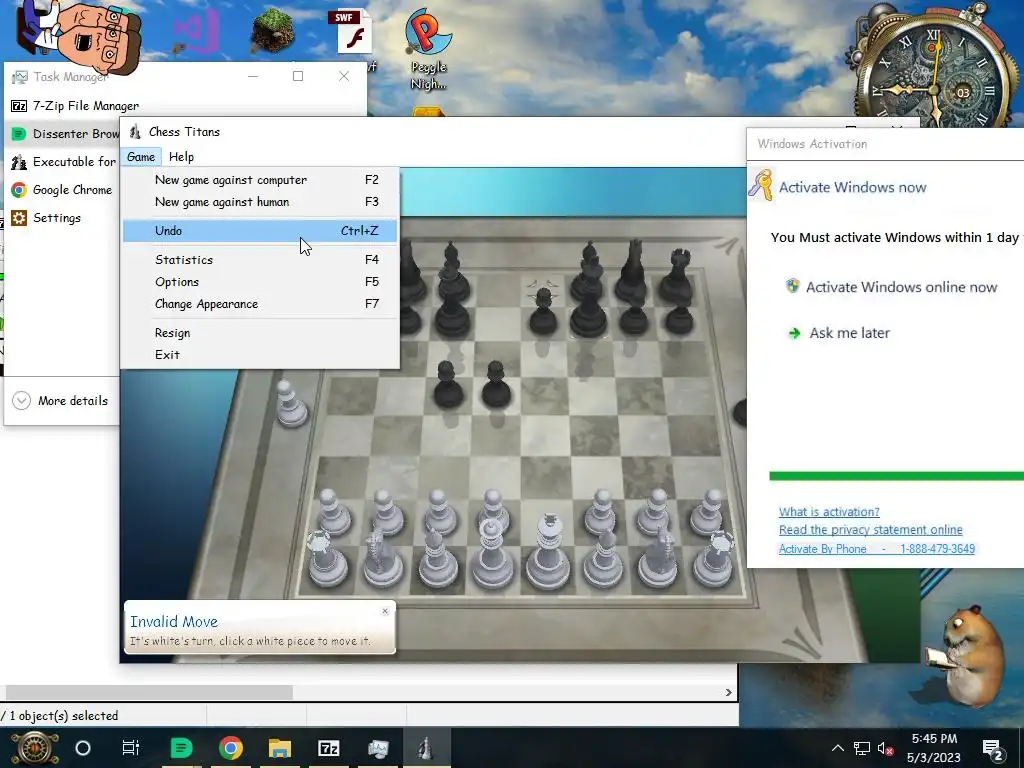Open the Help menu in Chess Titans

click(x=181, y=157)
